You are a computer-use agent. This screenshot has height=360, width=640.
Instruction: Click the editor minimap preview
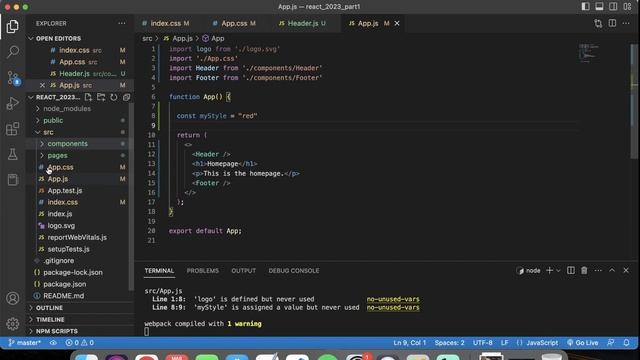589,53
